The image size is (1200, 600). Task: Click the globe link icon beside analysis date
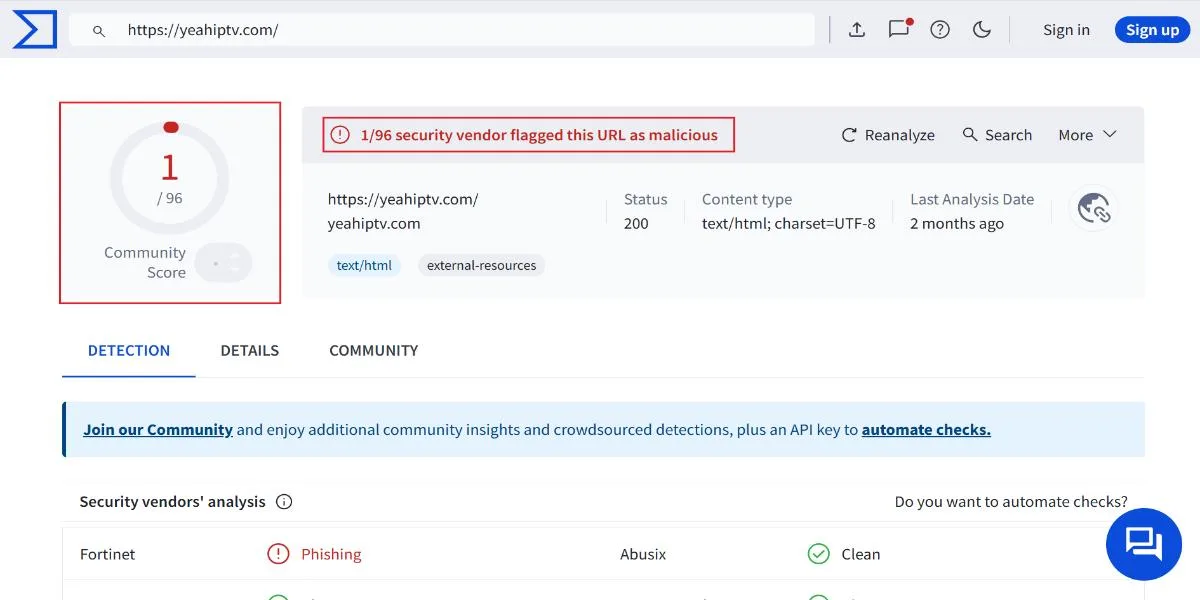coord(1093,209)
